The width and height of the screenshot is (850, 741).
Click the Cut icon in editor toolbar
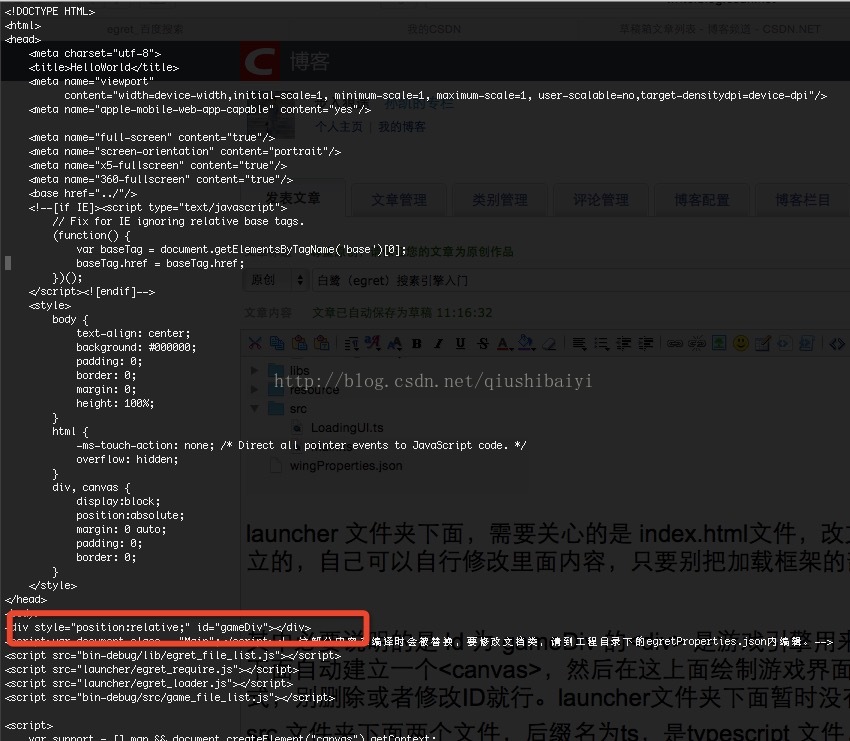coord(255,343)
